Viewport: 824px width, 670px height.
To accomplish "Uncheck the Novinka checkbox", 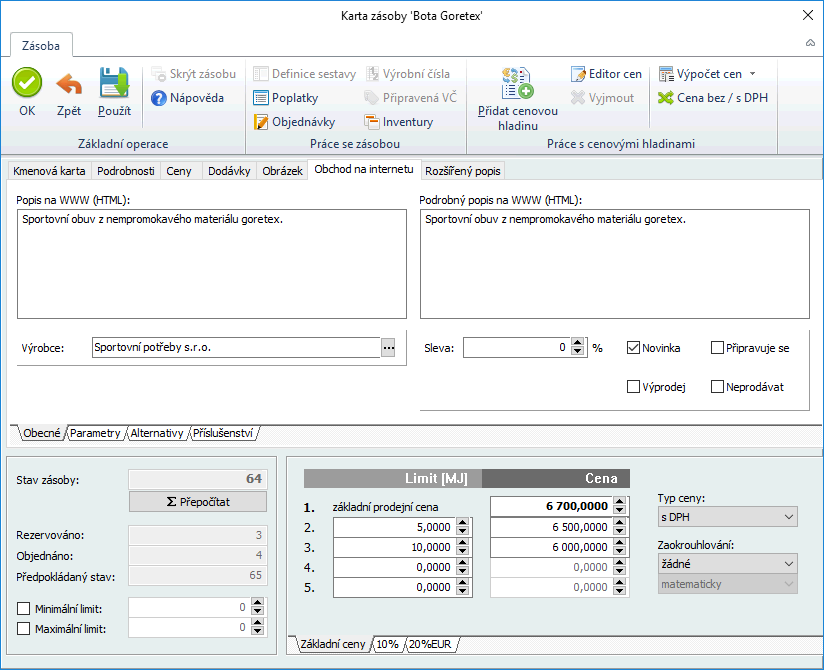I will (633, 348).
